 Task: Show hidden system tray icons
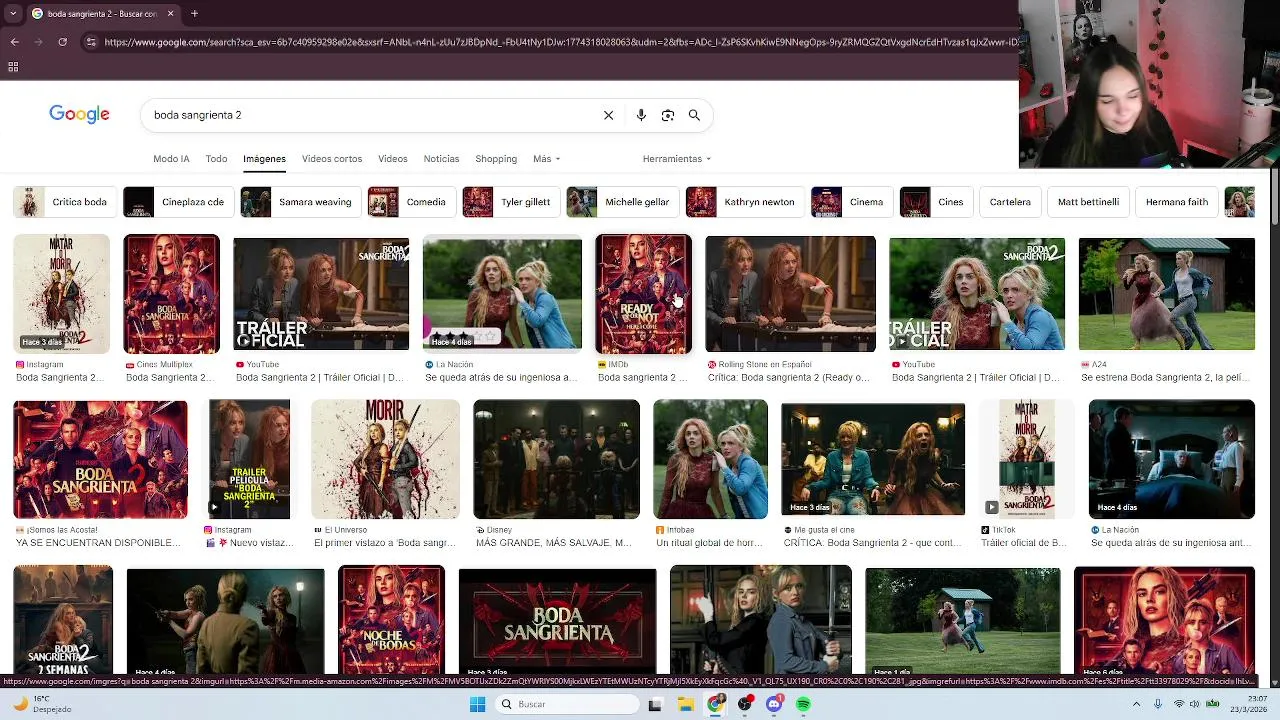(1136, 704)
